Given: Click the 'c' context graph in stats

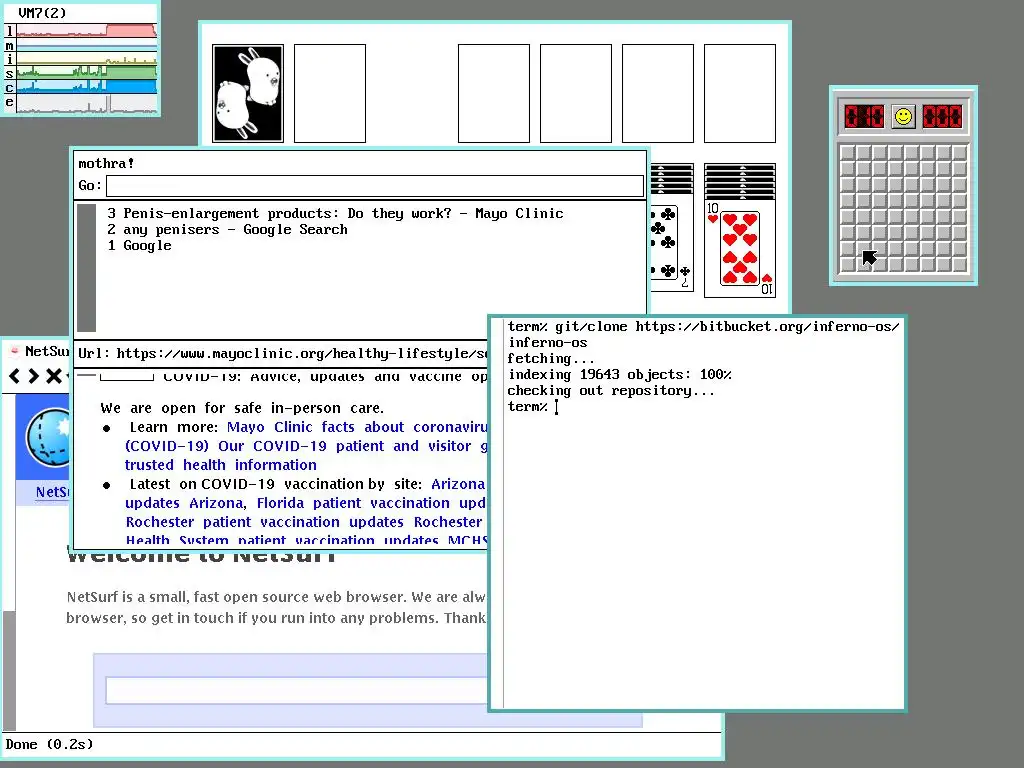Looking at the screenshot, I should click(86, 87).
